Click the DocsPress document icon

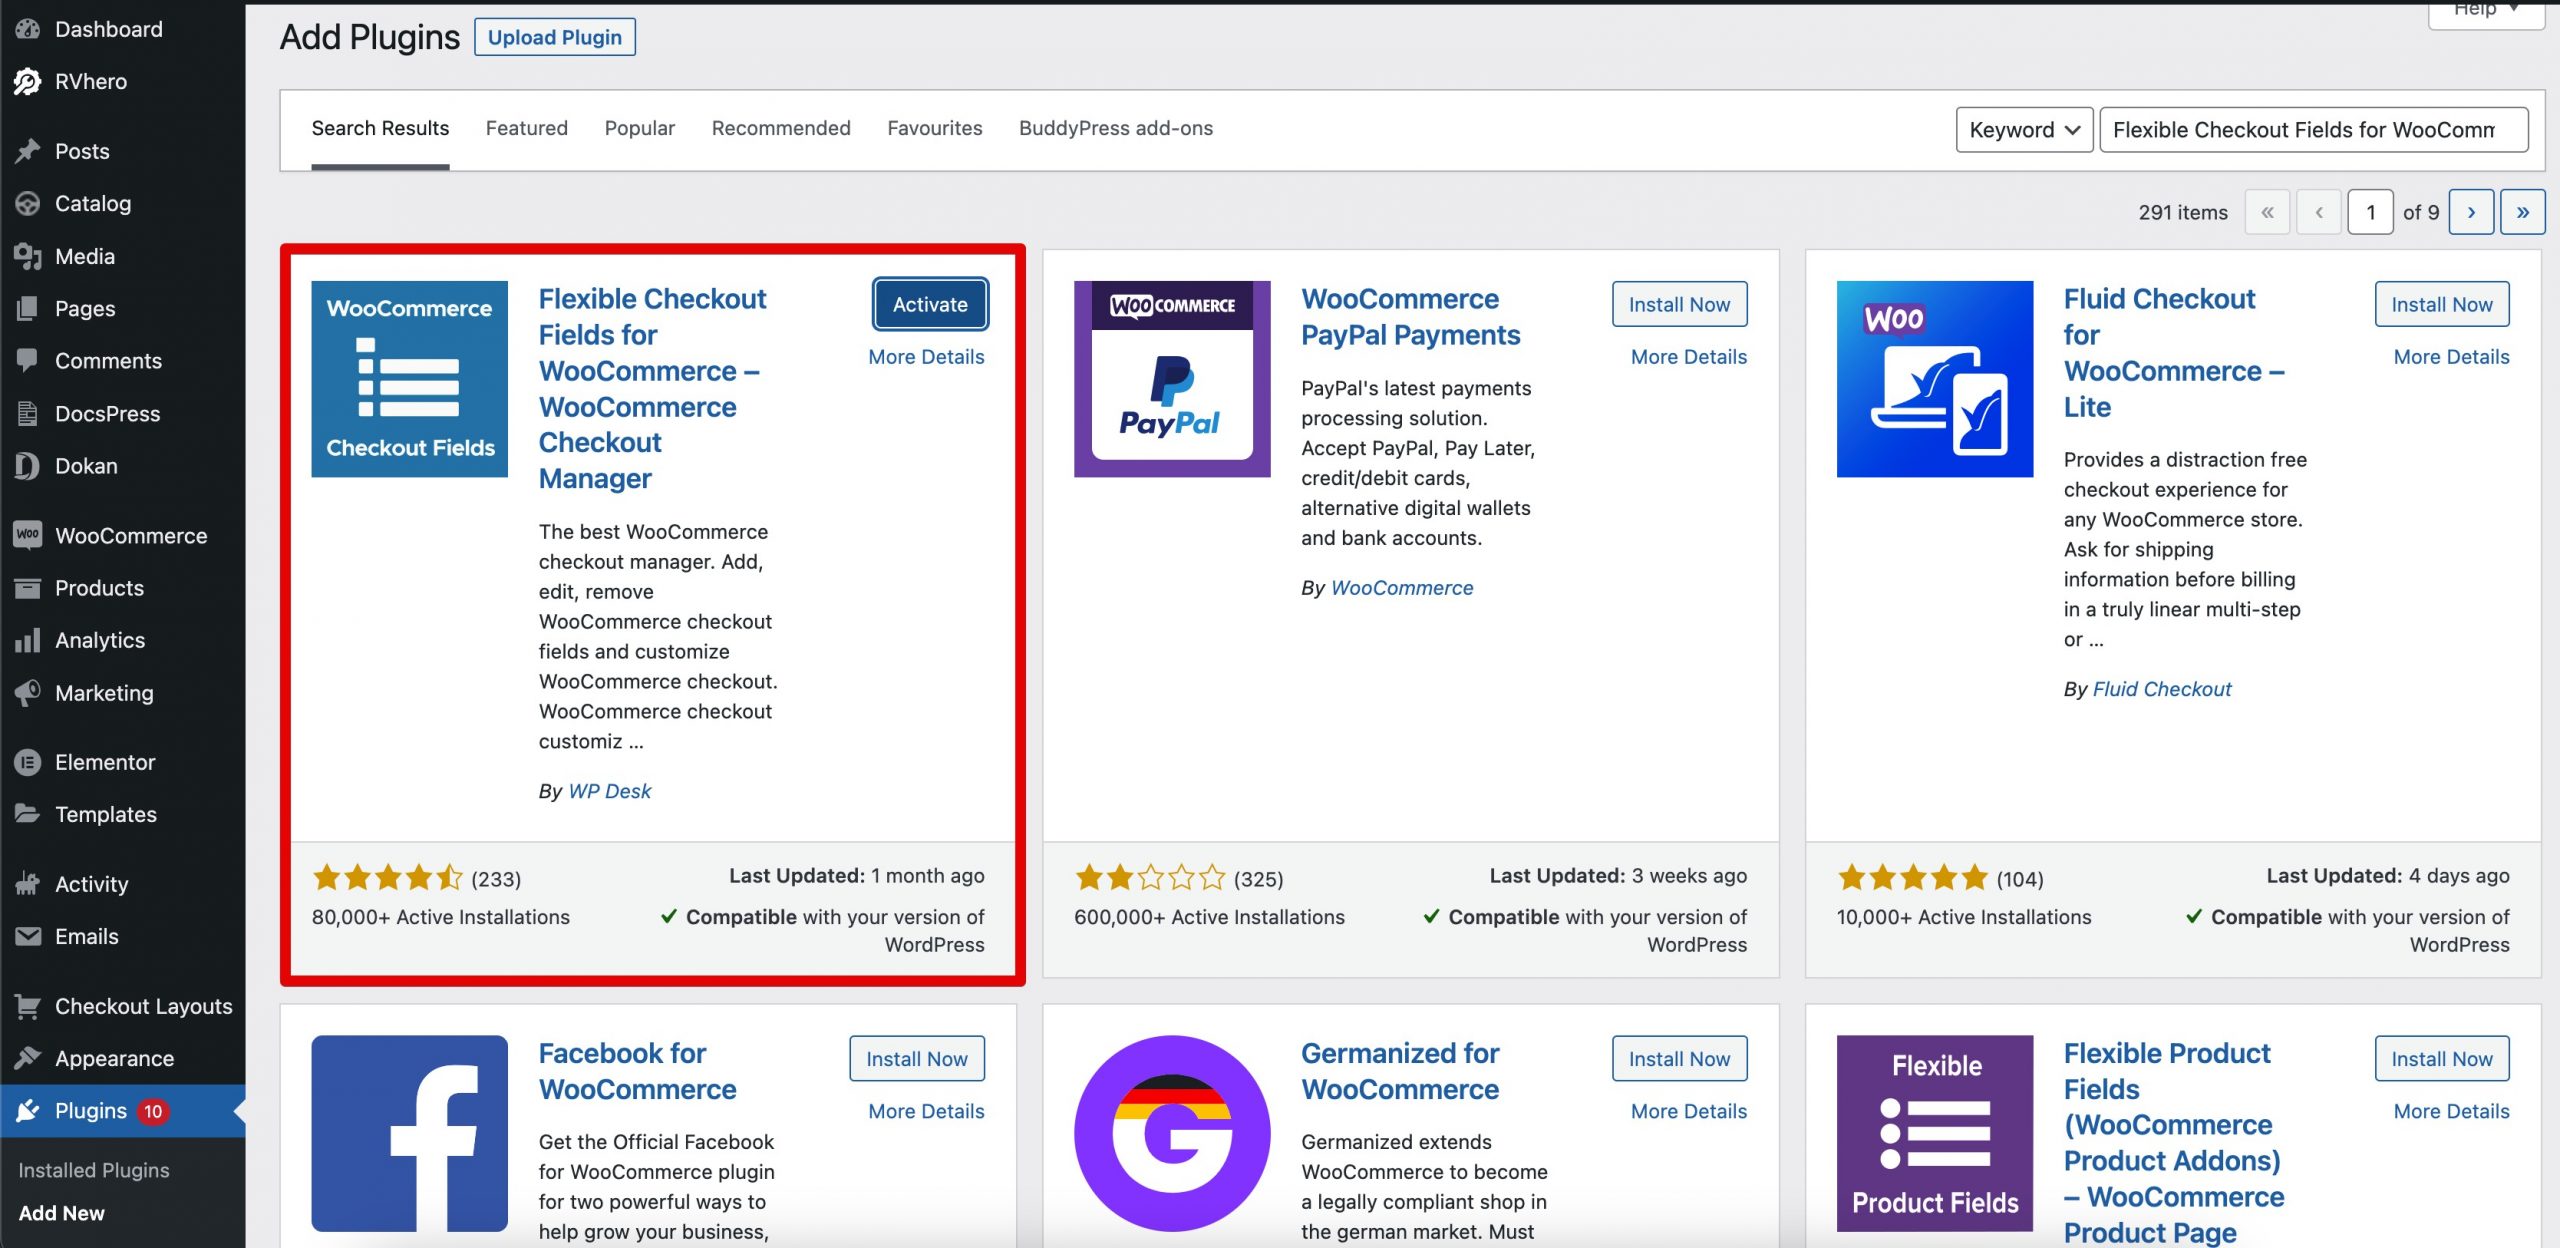(x=28, y=413)
